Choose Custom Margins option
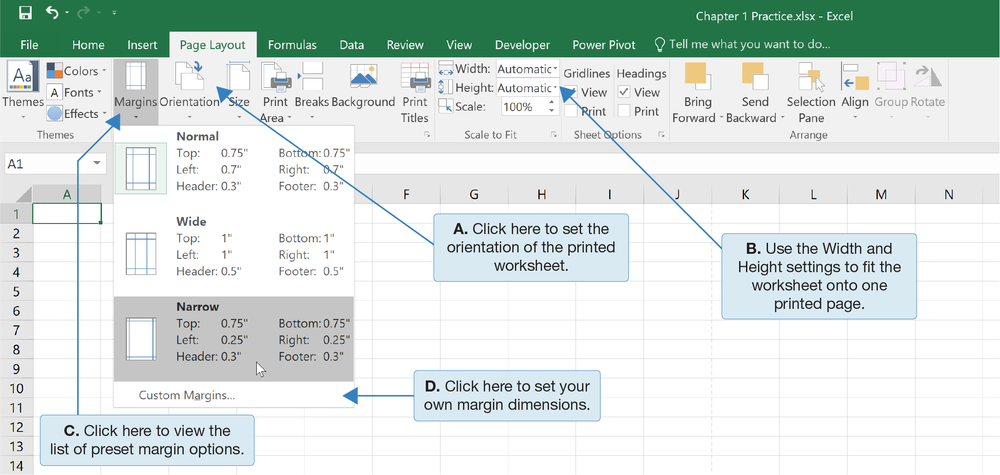1000x475 pixels. pos(187,395)
